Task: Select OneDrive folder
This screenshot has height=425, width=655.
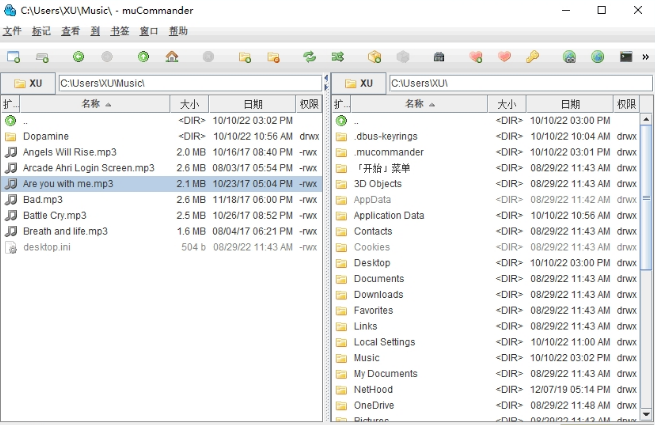Action: (x=486, y=405)
